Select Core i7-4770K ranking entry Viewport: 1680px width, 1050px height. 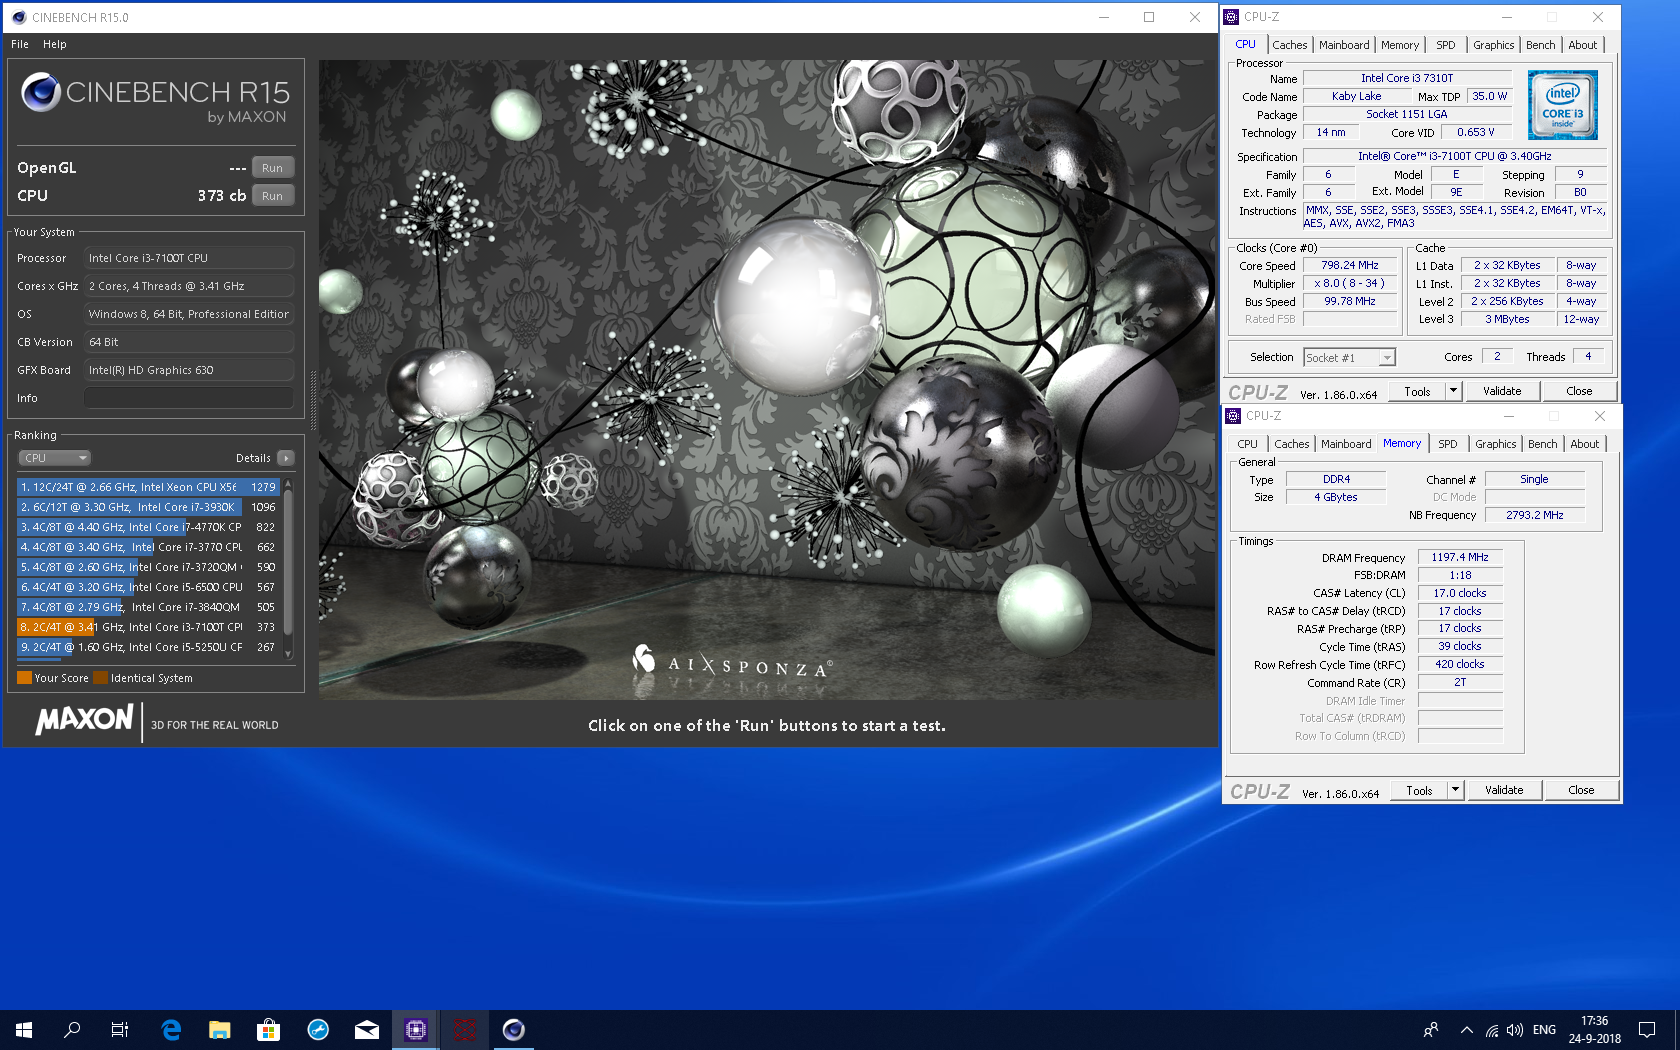[x=148, y=527]
